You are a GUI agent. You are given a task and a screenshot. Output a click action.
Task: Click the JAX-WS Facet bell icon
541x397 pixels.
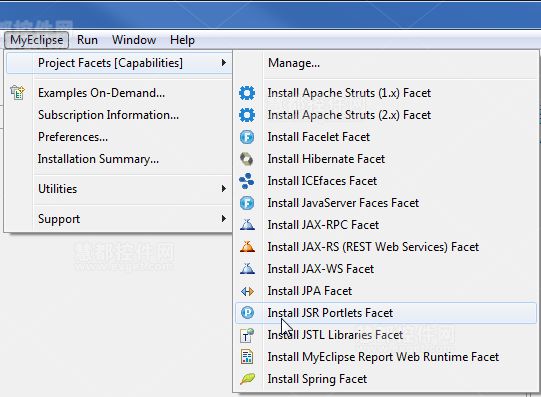pyautogui.click(x=247, y=269)
